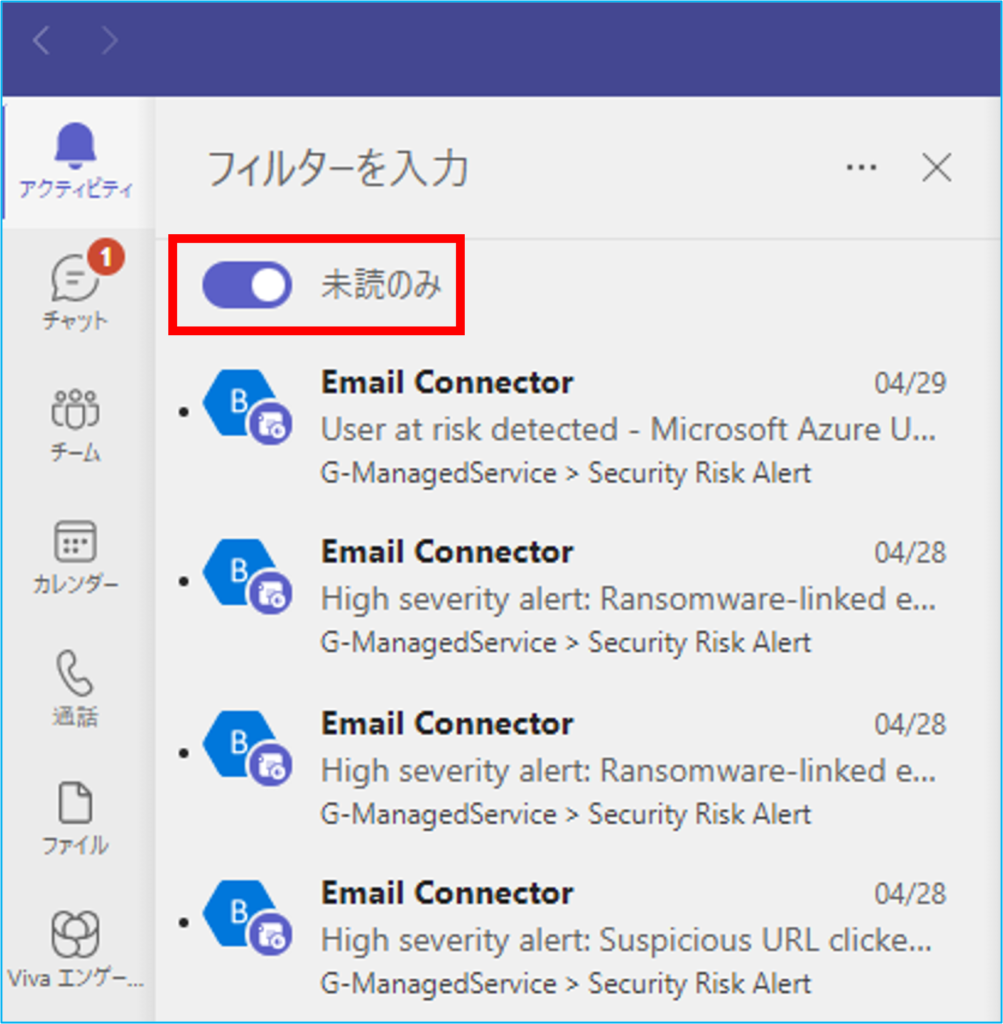The height and width of the screenshot is (1024, 1003).
Task: Open the 04/29 User at risk detected notification
Action: [x=628, y=430]
